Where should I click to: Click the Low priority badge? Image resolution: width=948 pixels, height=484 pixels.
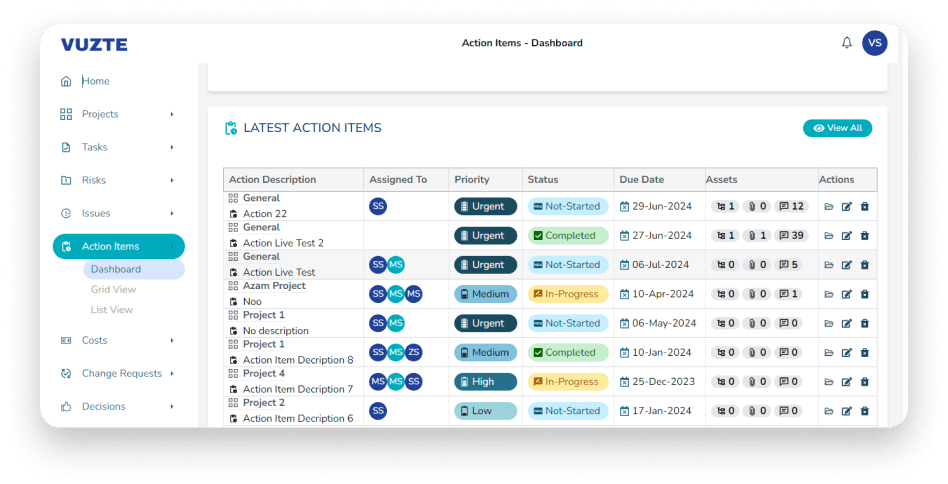click(x=485, y=411)
